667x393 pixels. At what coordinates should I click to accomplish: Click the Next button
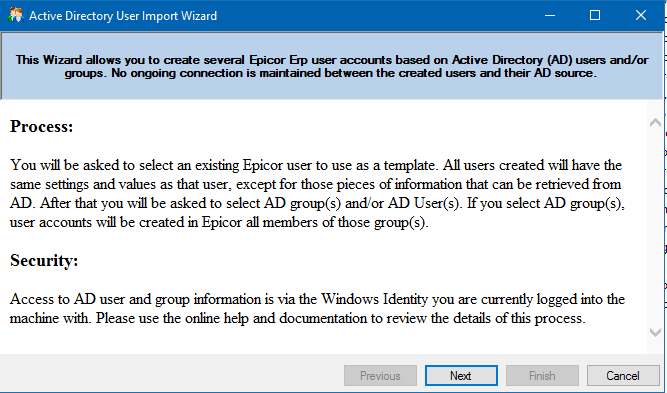coord(461,376)
